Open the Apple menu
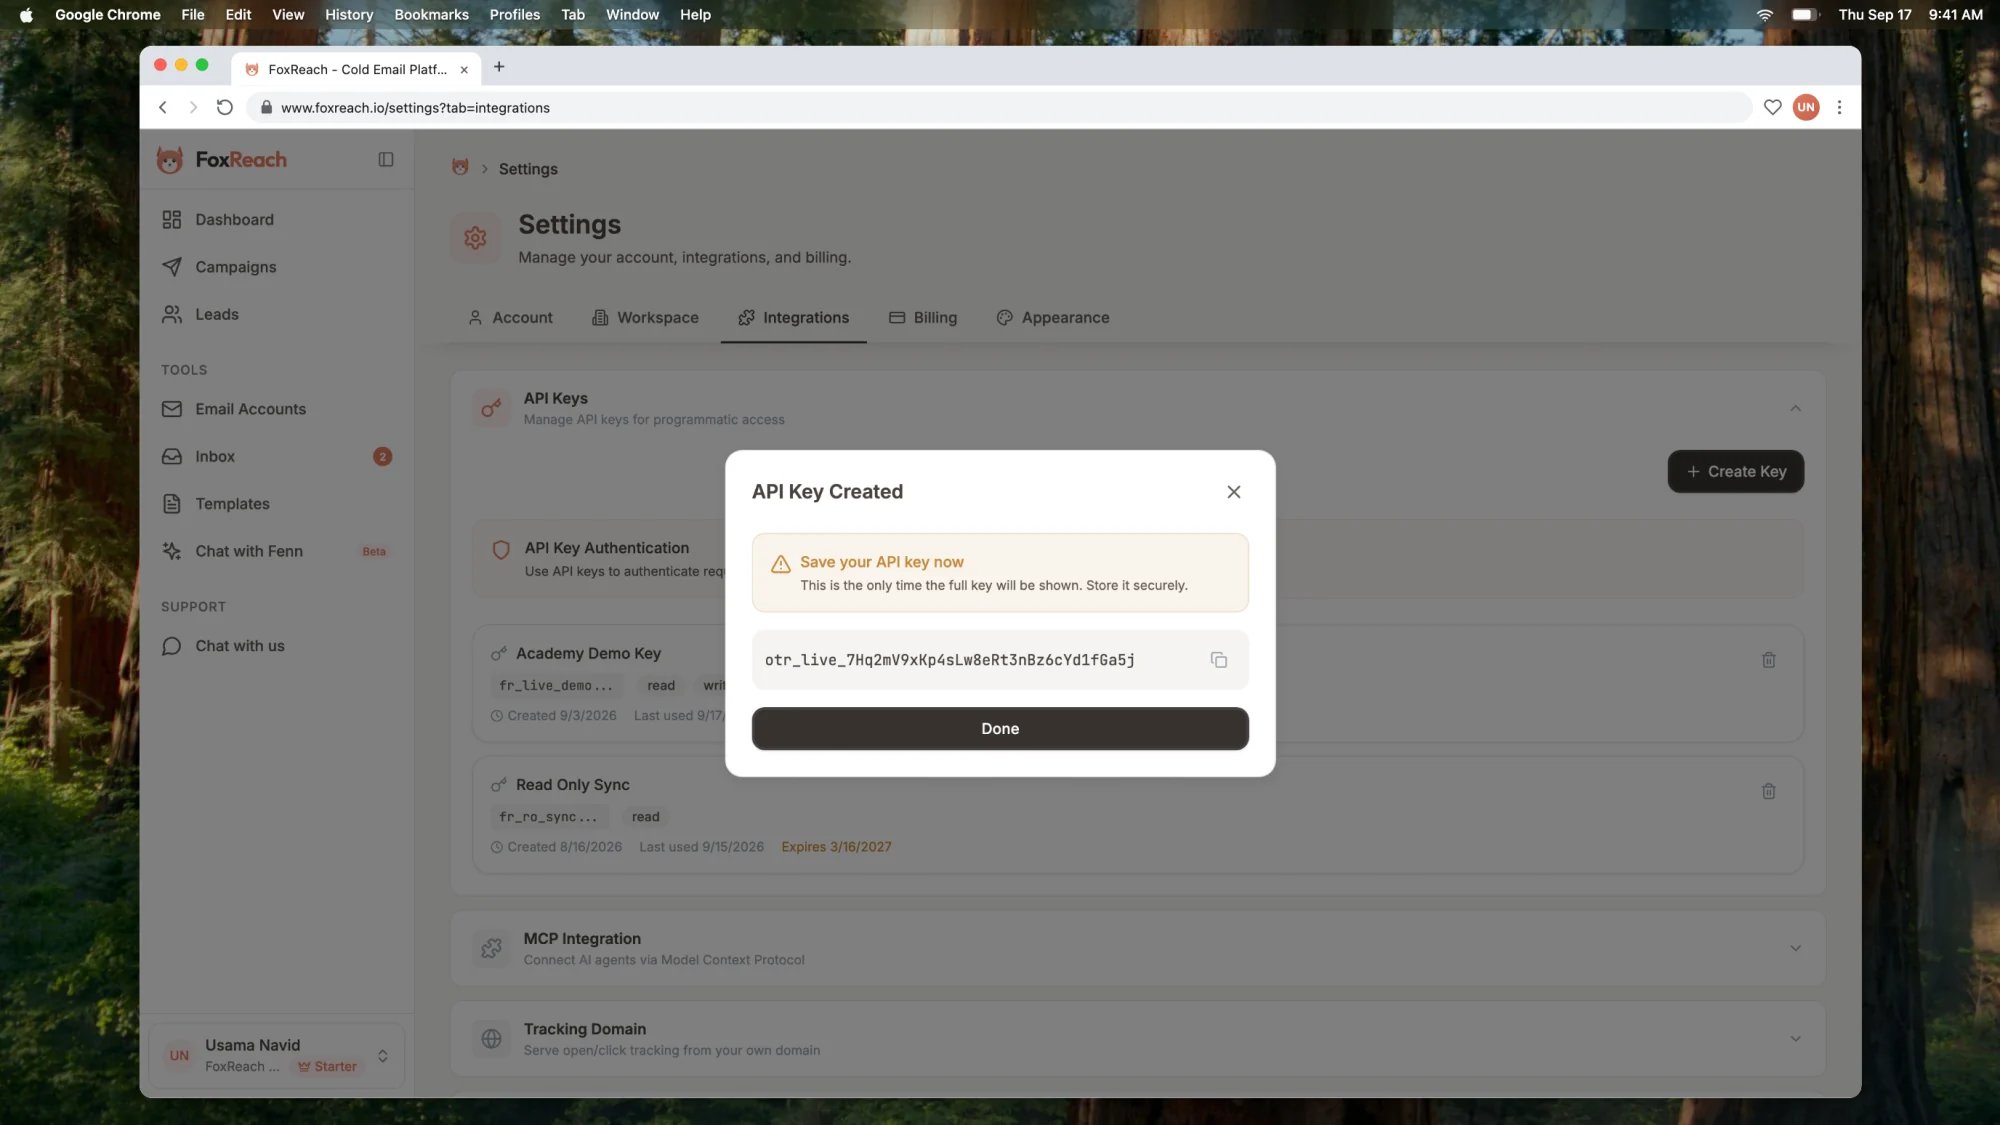This screenshot has width=2000, height=1125. point(26,14)
